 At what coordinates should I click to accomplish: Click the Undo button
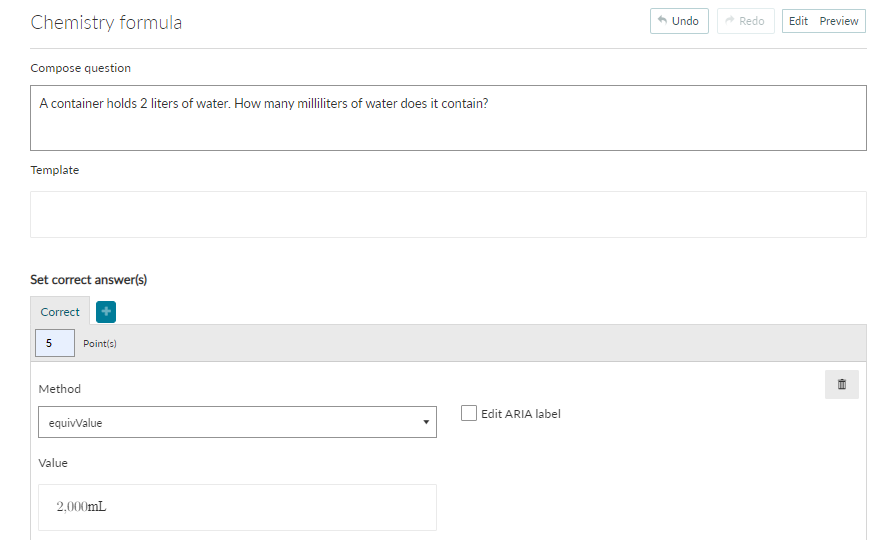[x=679, y=21]
